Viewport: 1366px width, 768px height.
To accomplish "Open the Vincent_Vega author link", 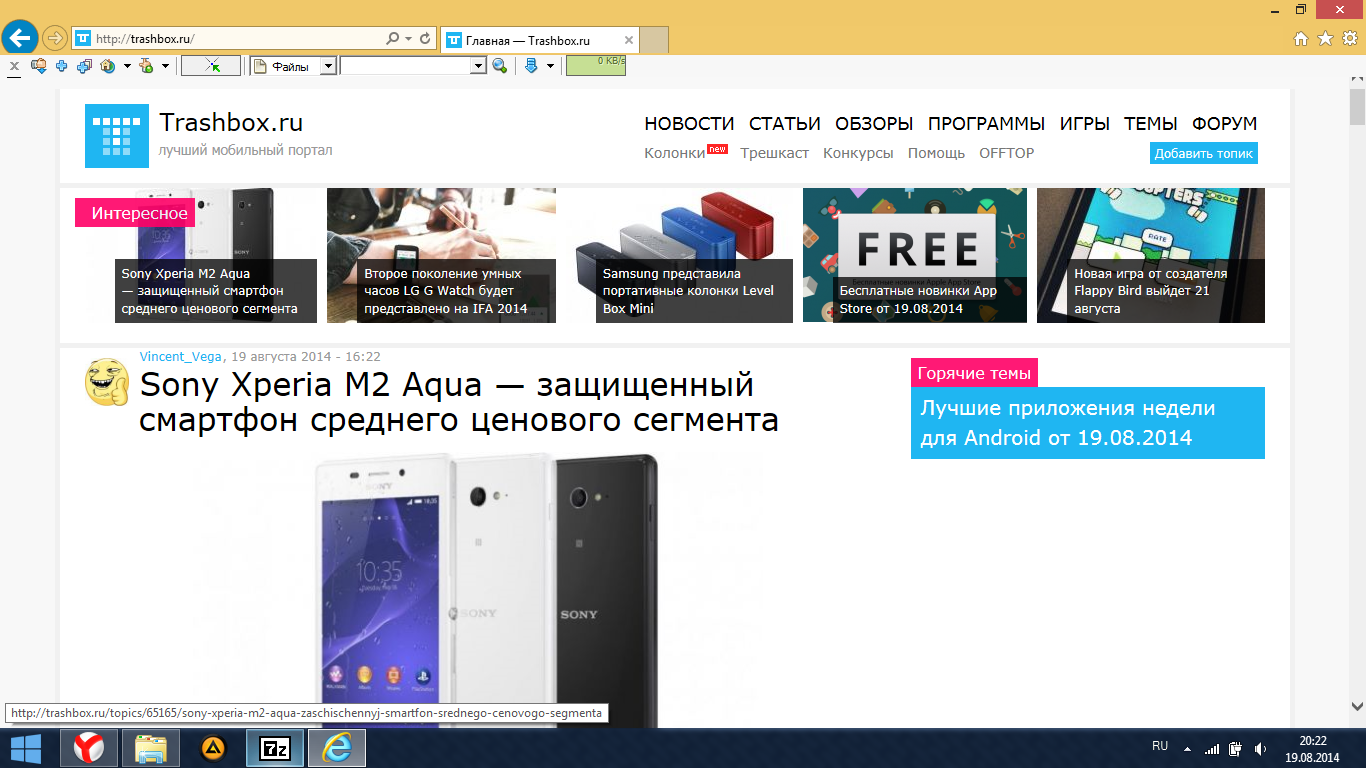I will [182, 356].
